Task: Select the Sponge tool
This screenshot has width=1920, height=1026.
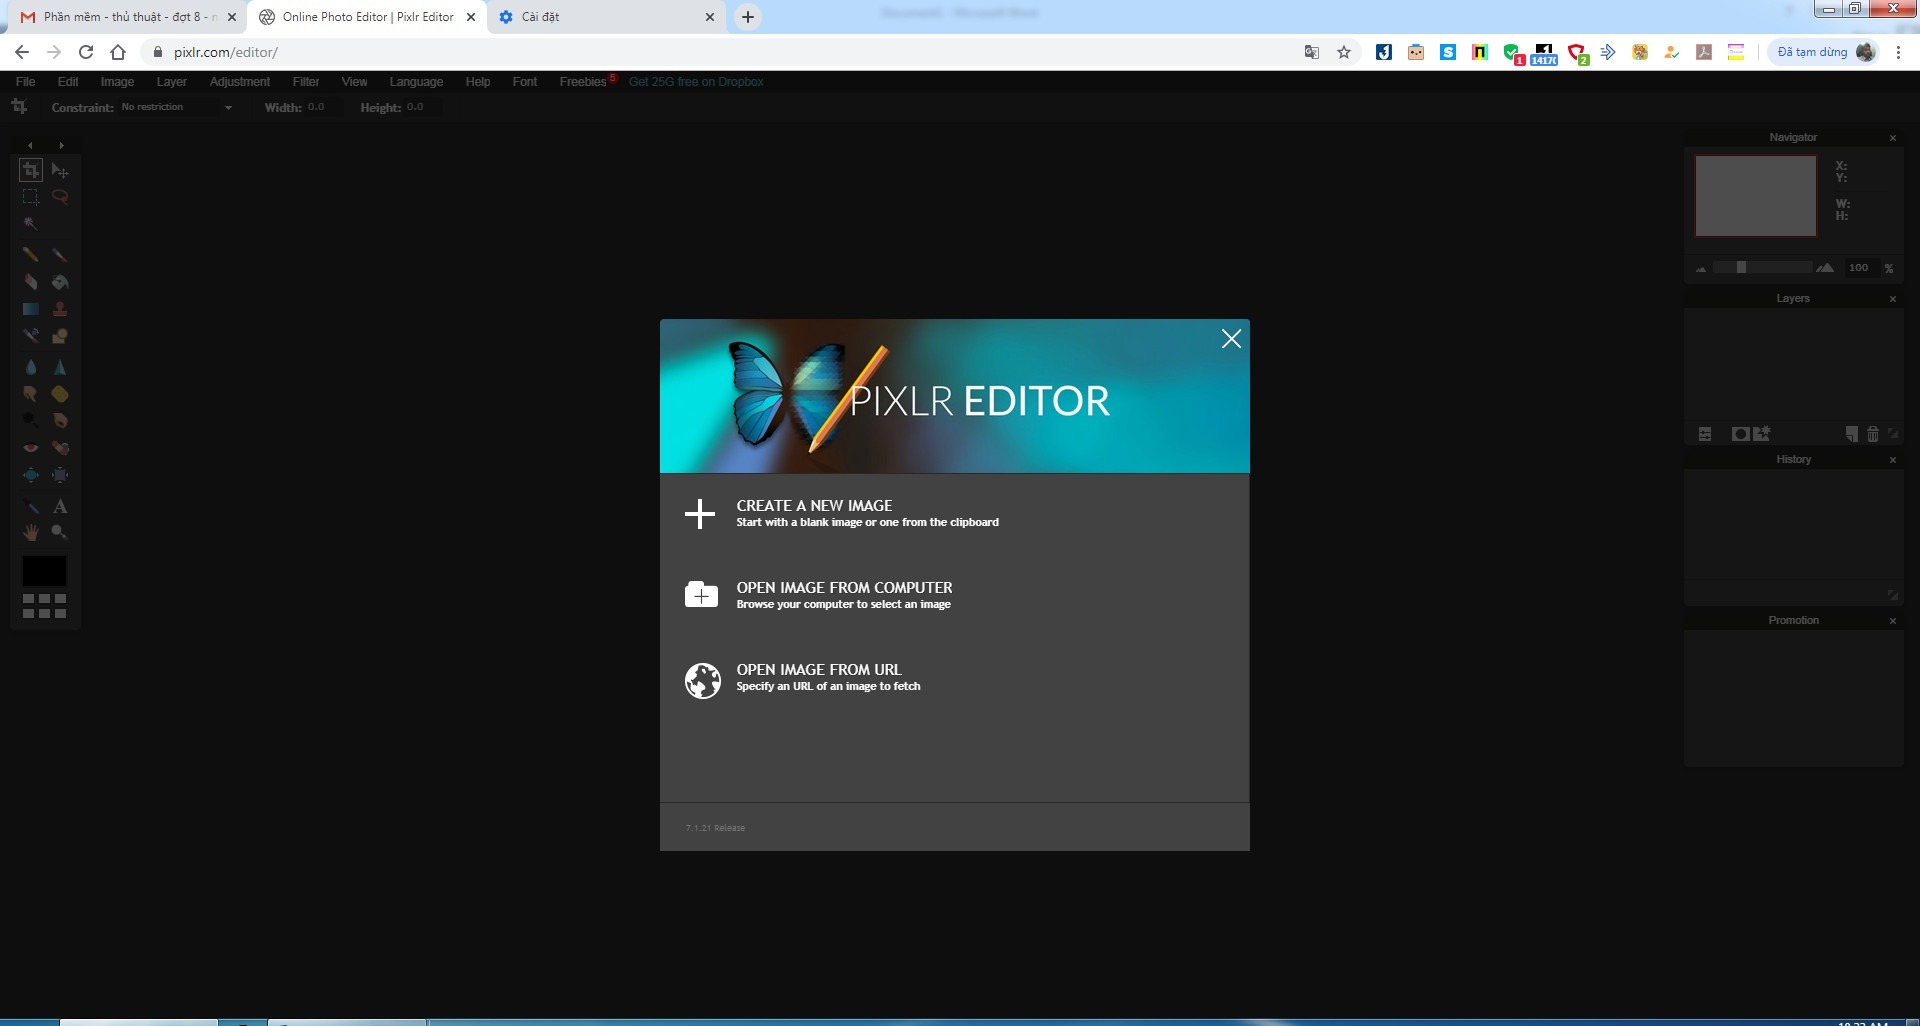Action: (60, 394)
